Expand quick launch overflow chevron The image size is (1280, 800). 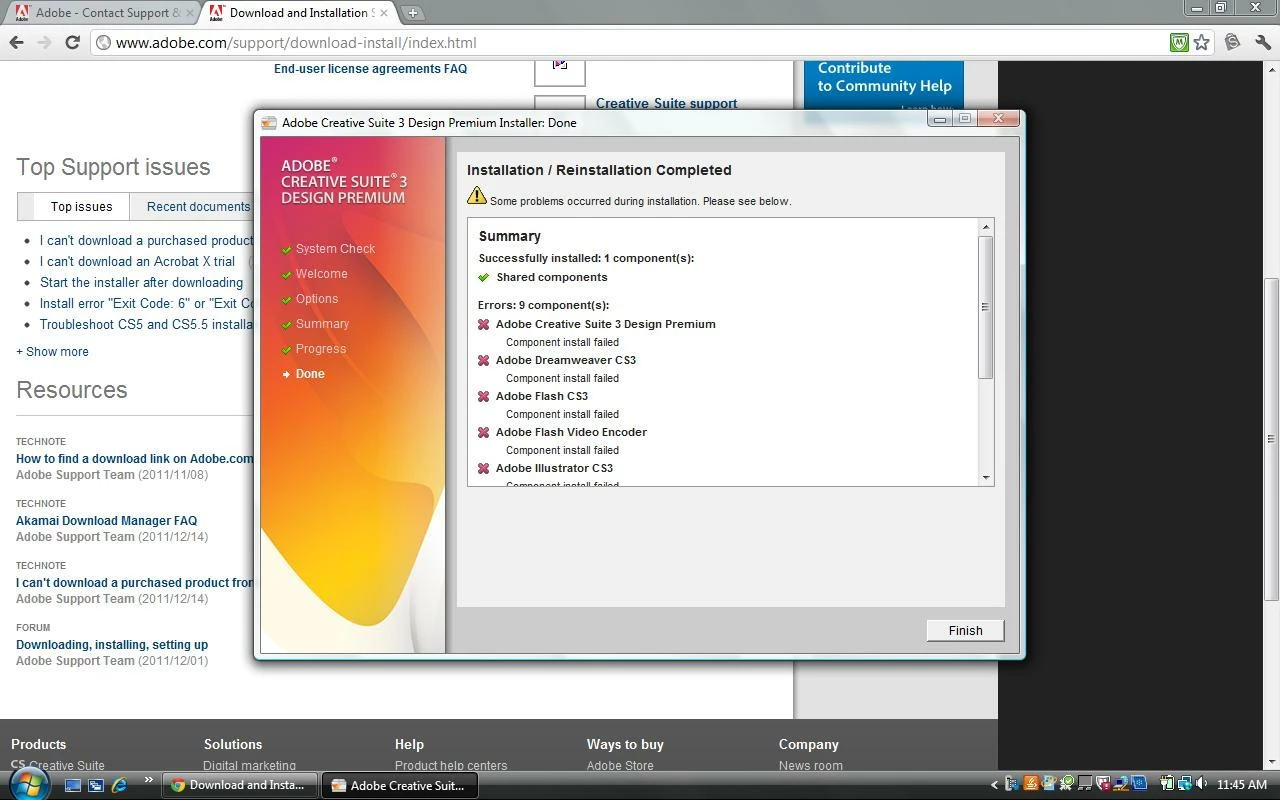[x=149, y=780]
